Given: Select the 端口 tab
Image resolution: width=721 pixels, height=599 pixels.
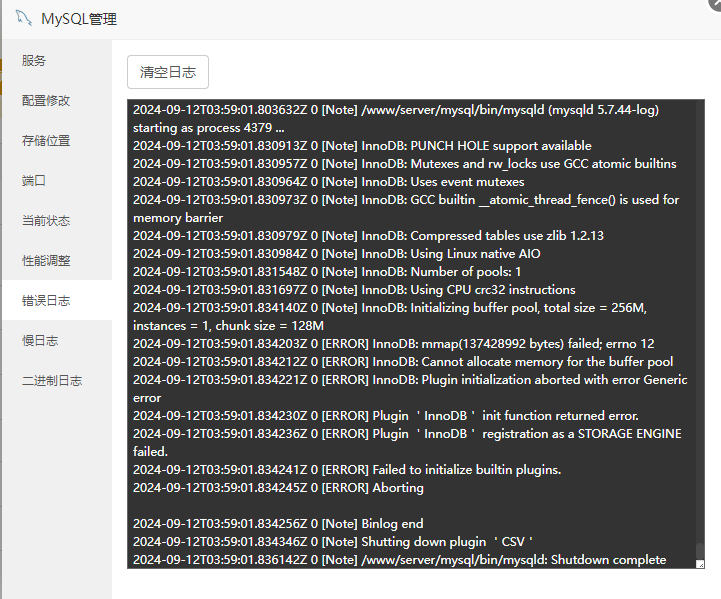Looking at the screenshot, I should pyautogui.click(x=57, y=180).
